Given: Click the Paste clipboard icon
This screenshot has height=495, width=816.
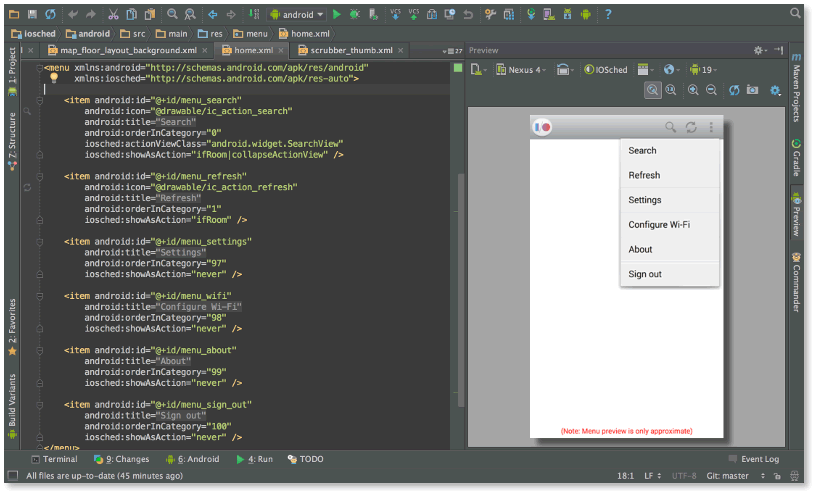Looking at the screenshot, I should pyautogui.click(x=150, y=15).
